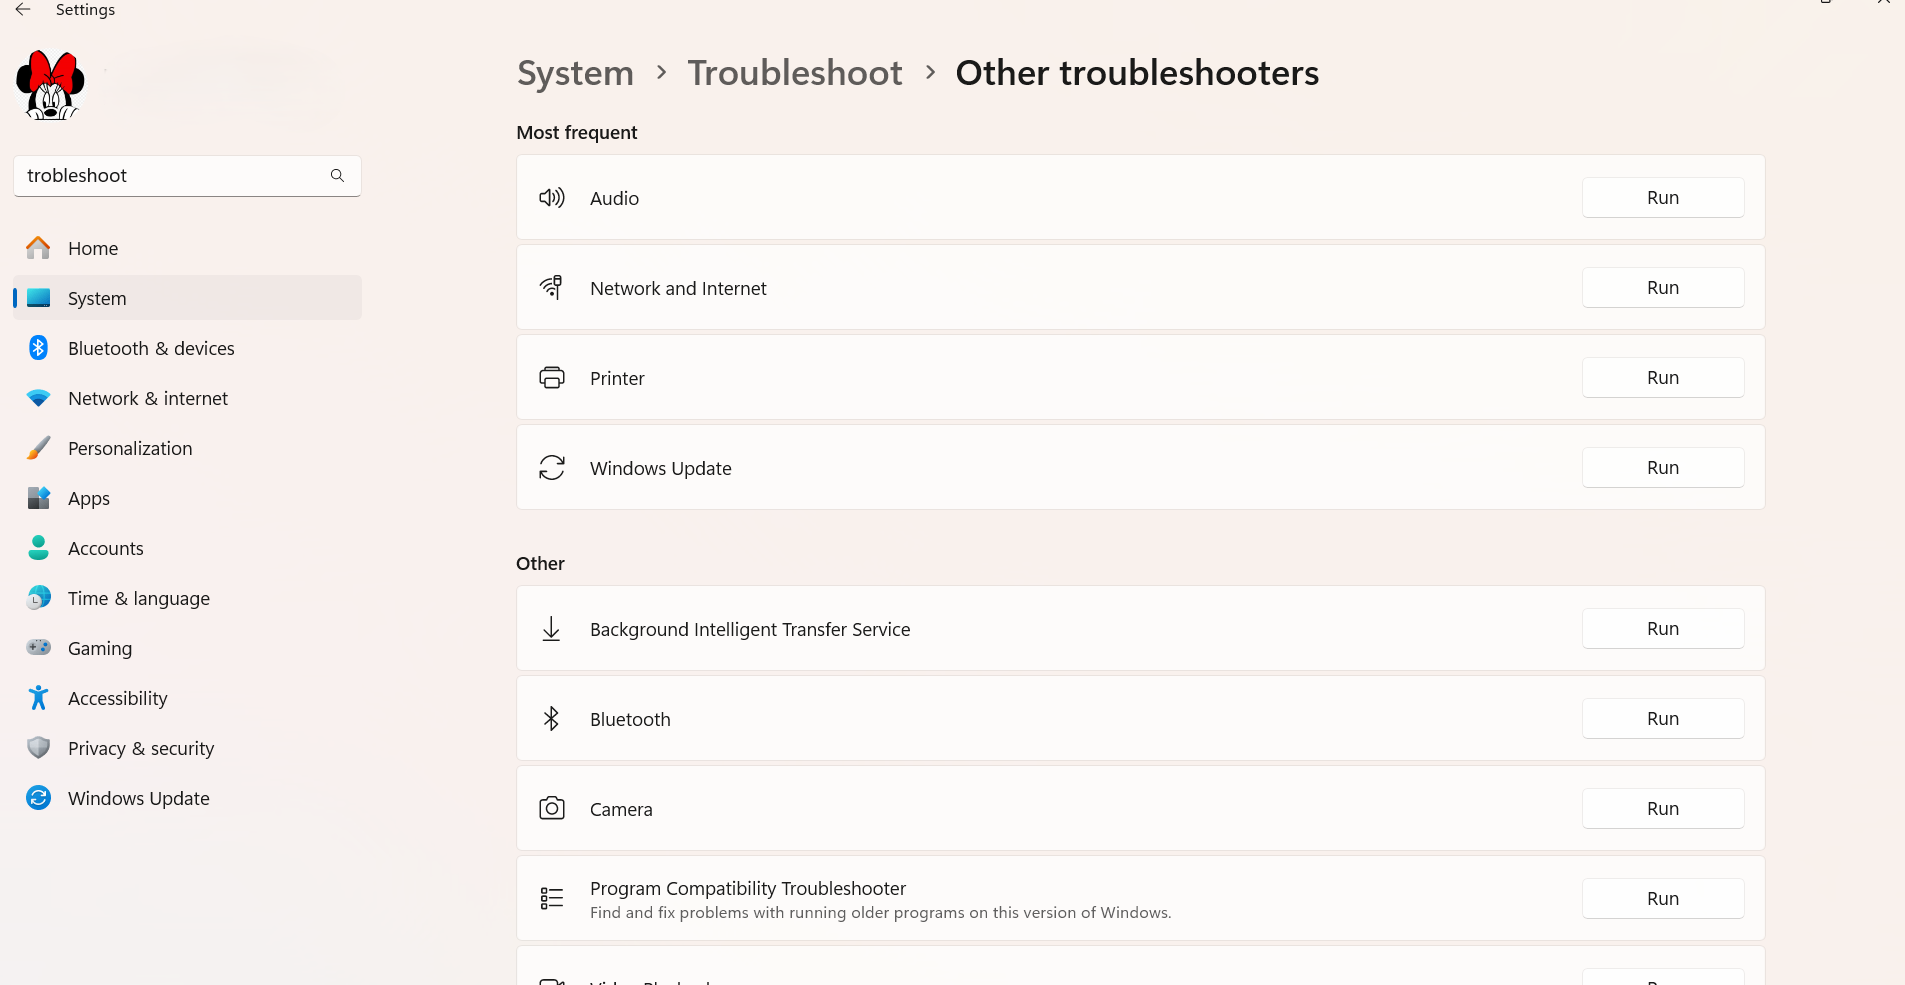This screenshot has height=985, width=1905.
Task: Click the download icon for Background Intelligent Transfer Service
Action: (x=551, y=628)
